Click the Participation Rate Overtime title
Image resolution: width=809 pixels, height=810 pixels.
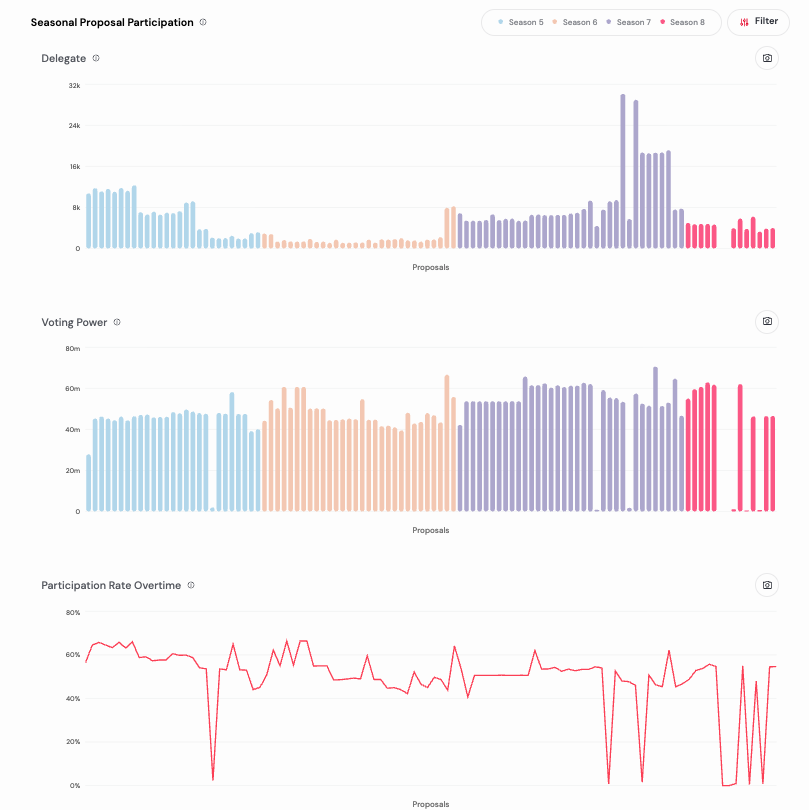click(111, 585)
